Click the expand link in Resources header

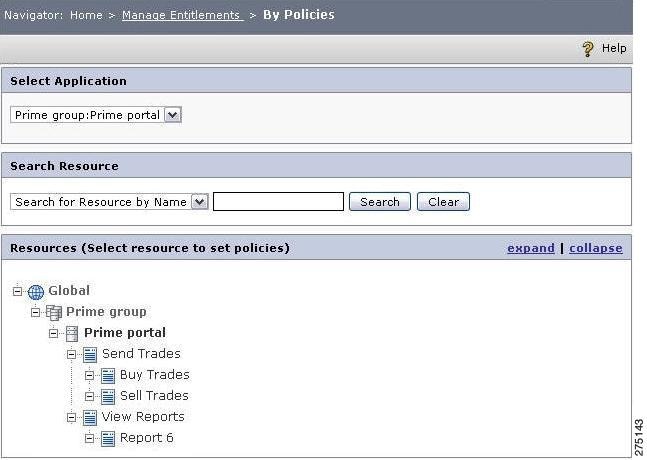tap(531, 248)
